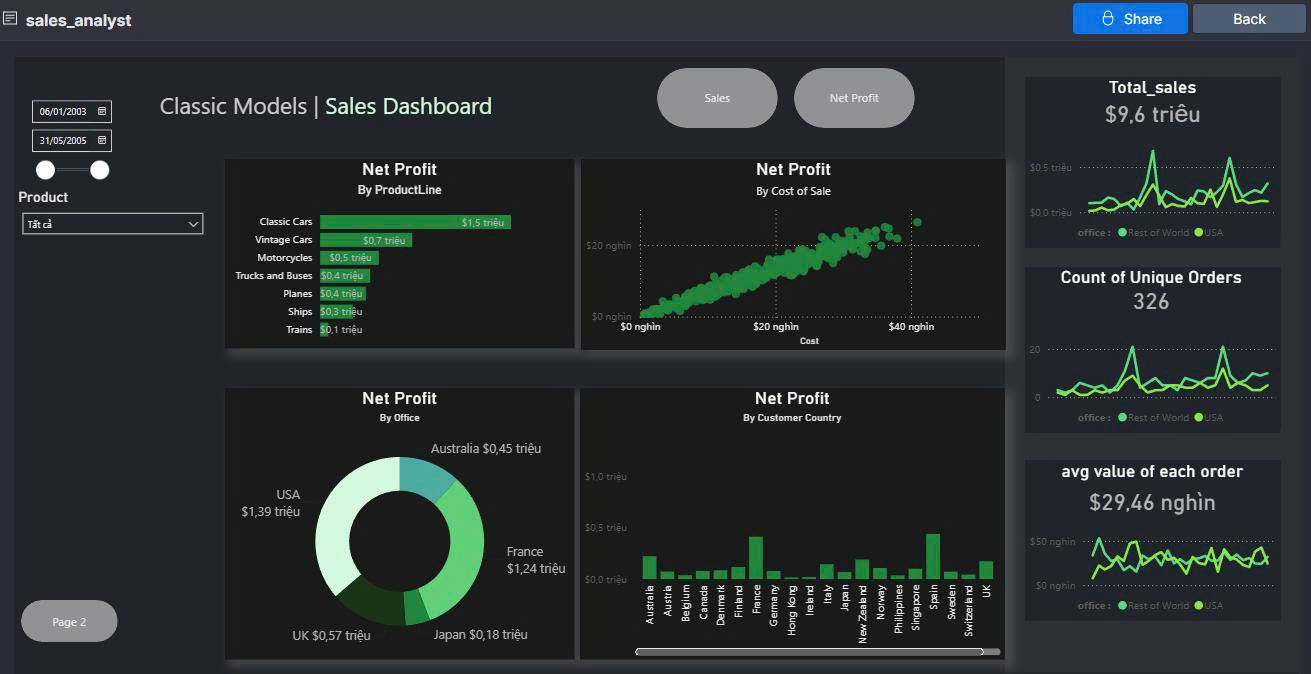
Task: Click Rest of World legend in Total_sales card
Action: [x=1154, y=233]
